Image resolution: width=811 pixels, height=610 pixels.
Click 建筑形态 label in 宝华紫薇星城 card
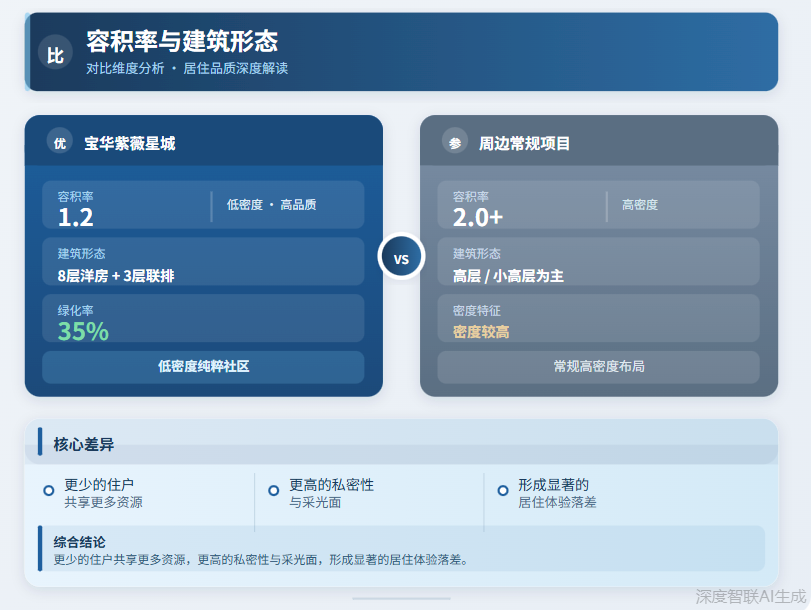81,254
